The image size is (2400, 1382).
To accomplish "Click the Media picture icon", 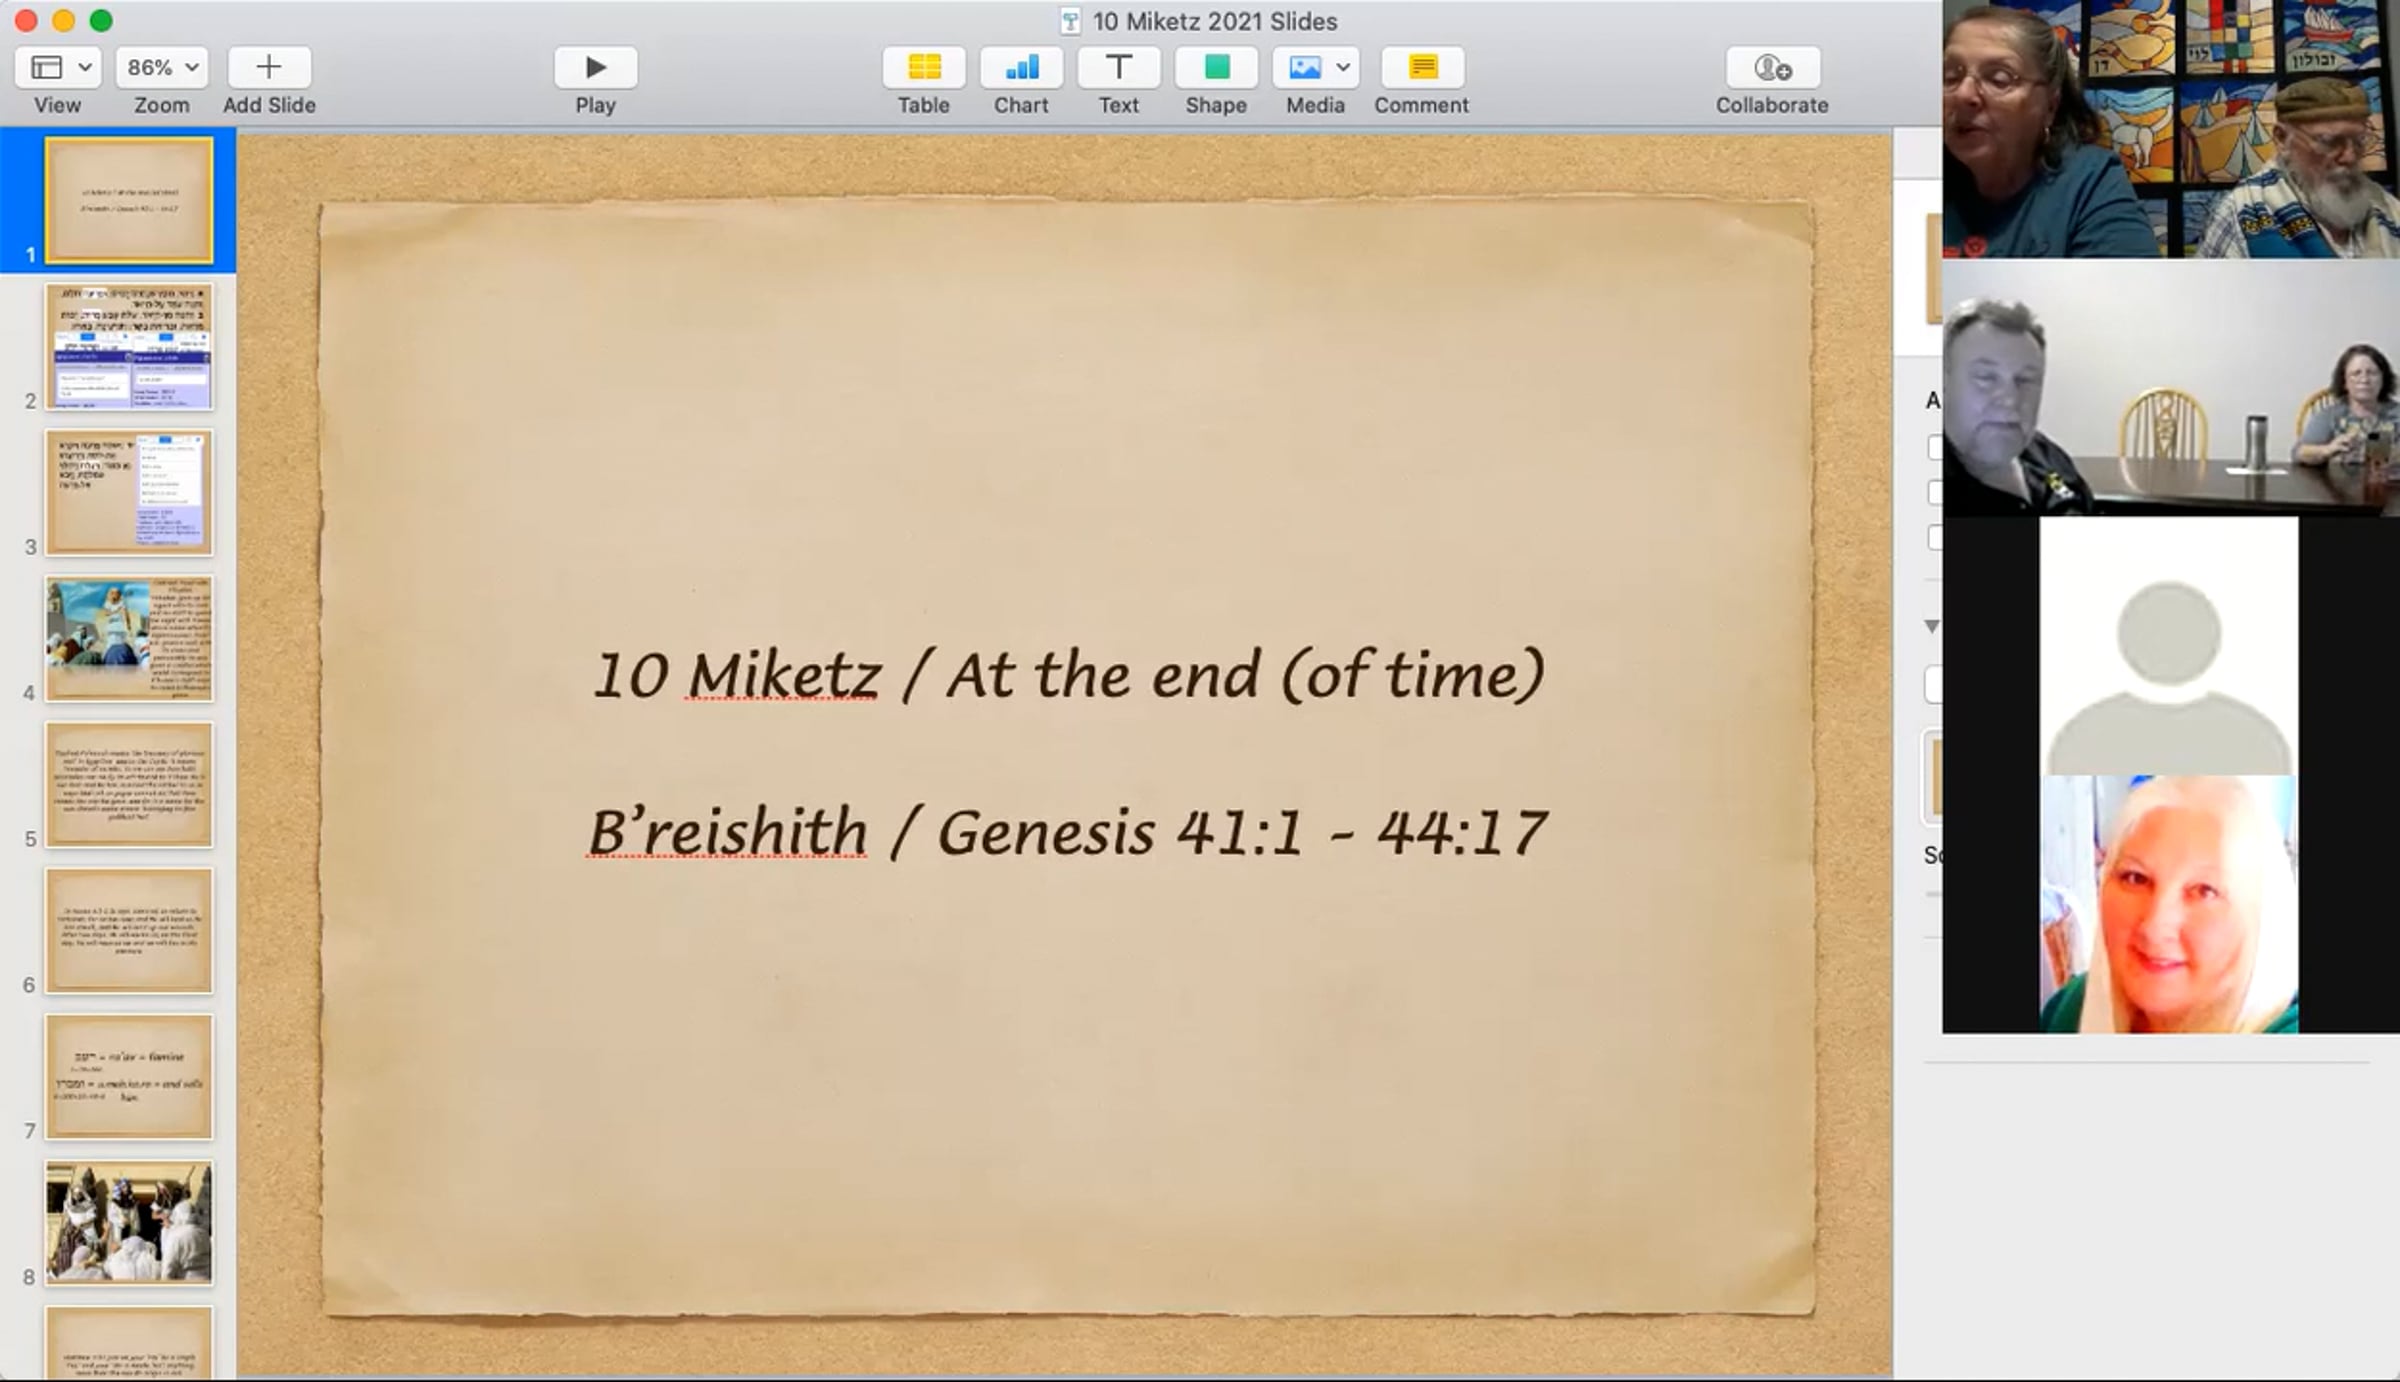I will click(1304, 68).
